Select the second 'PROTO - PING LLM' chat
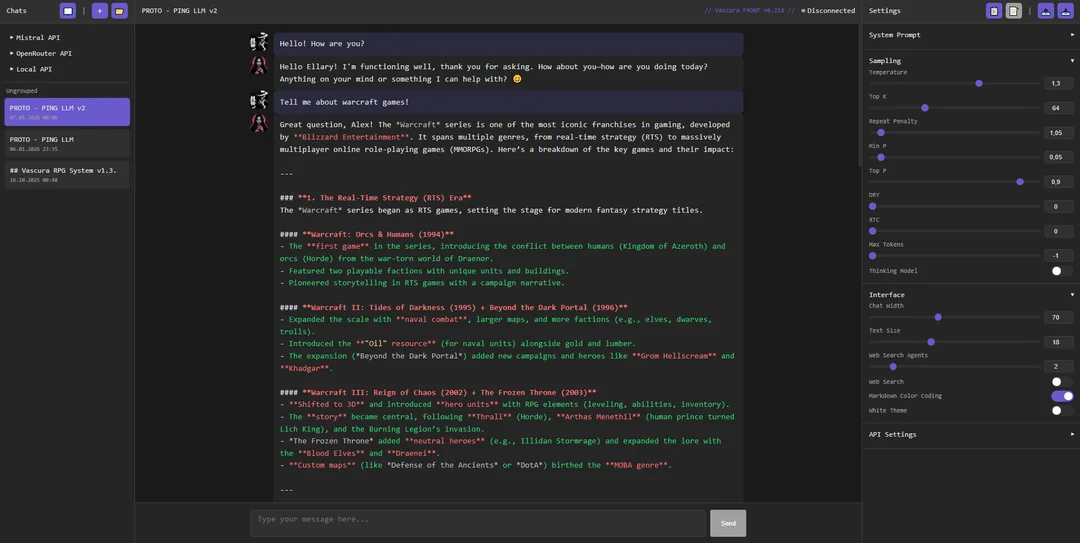 (x=67, y=143)
